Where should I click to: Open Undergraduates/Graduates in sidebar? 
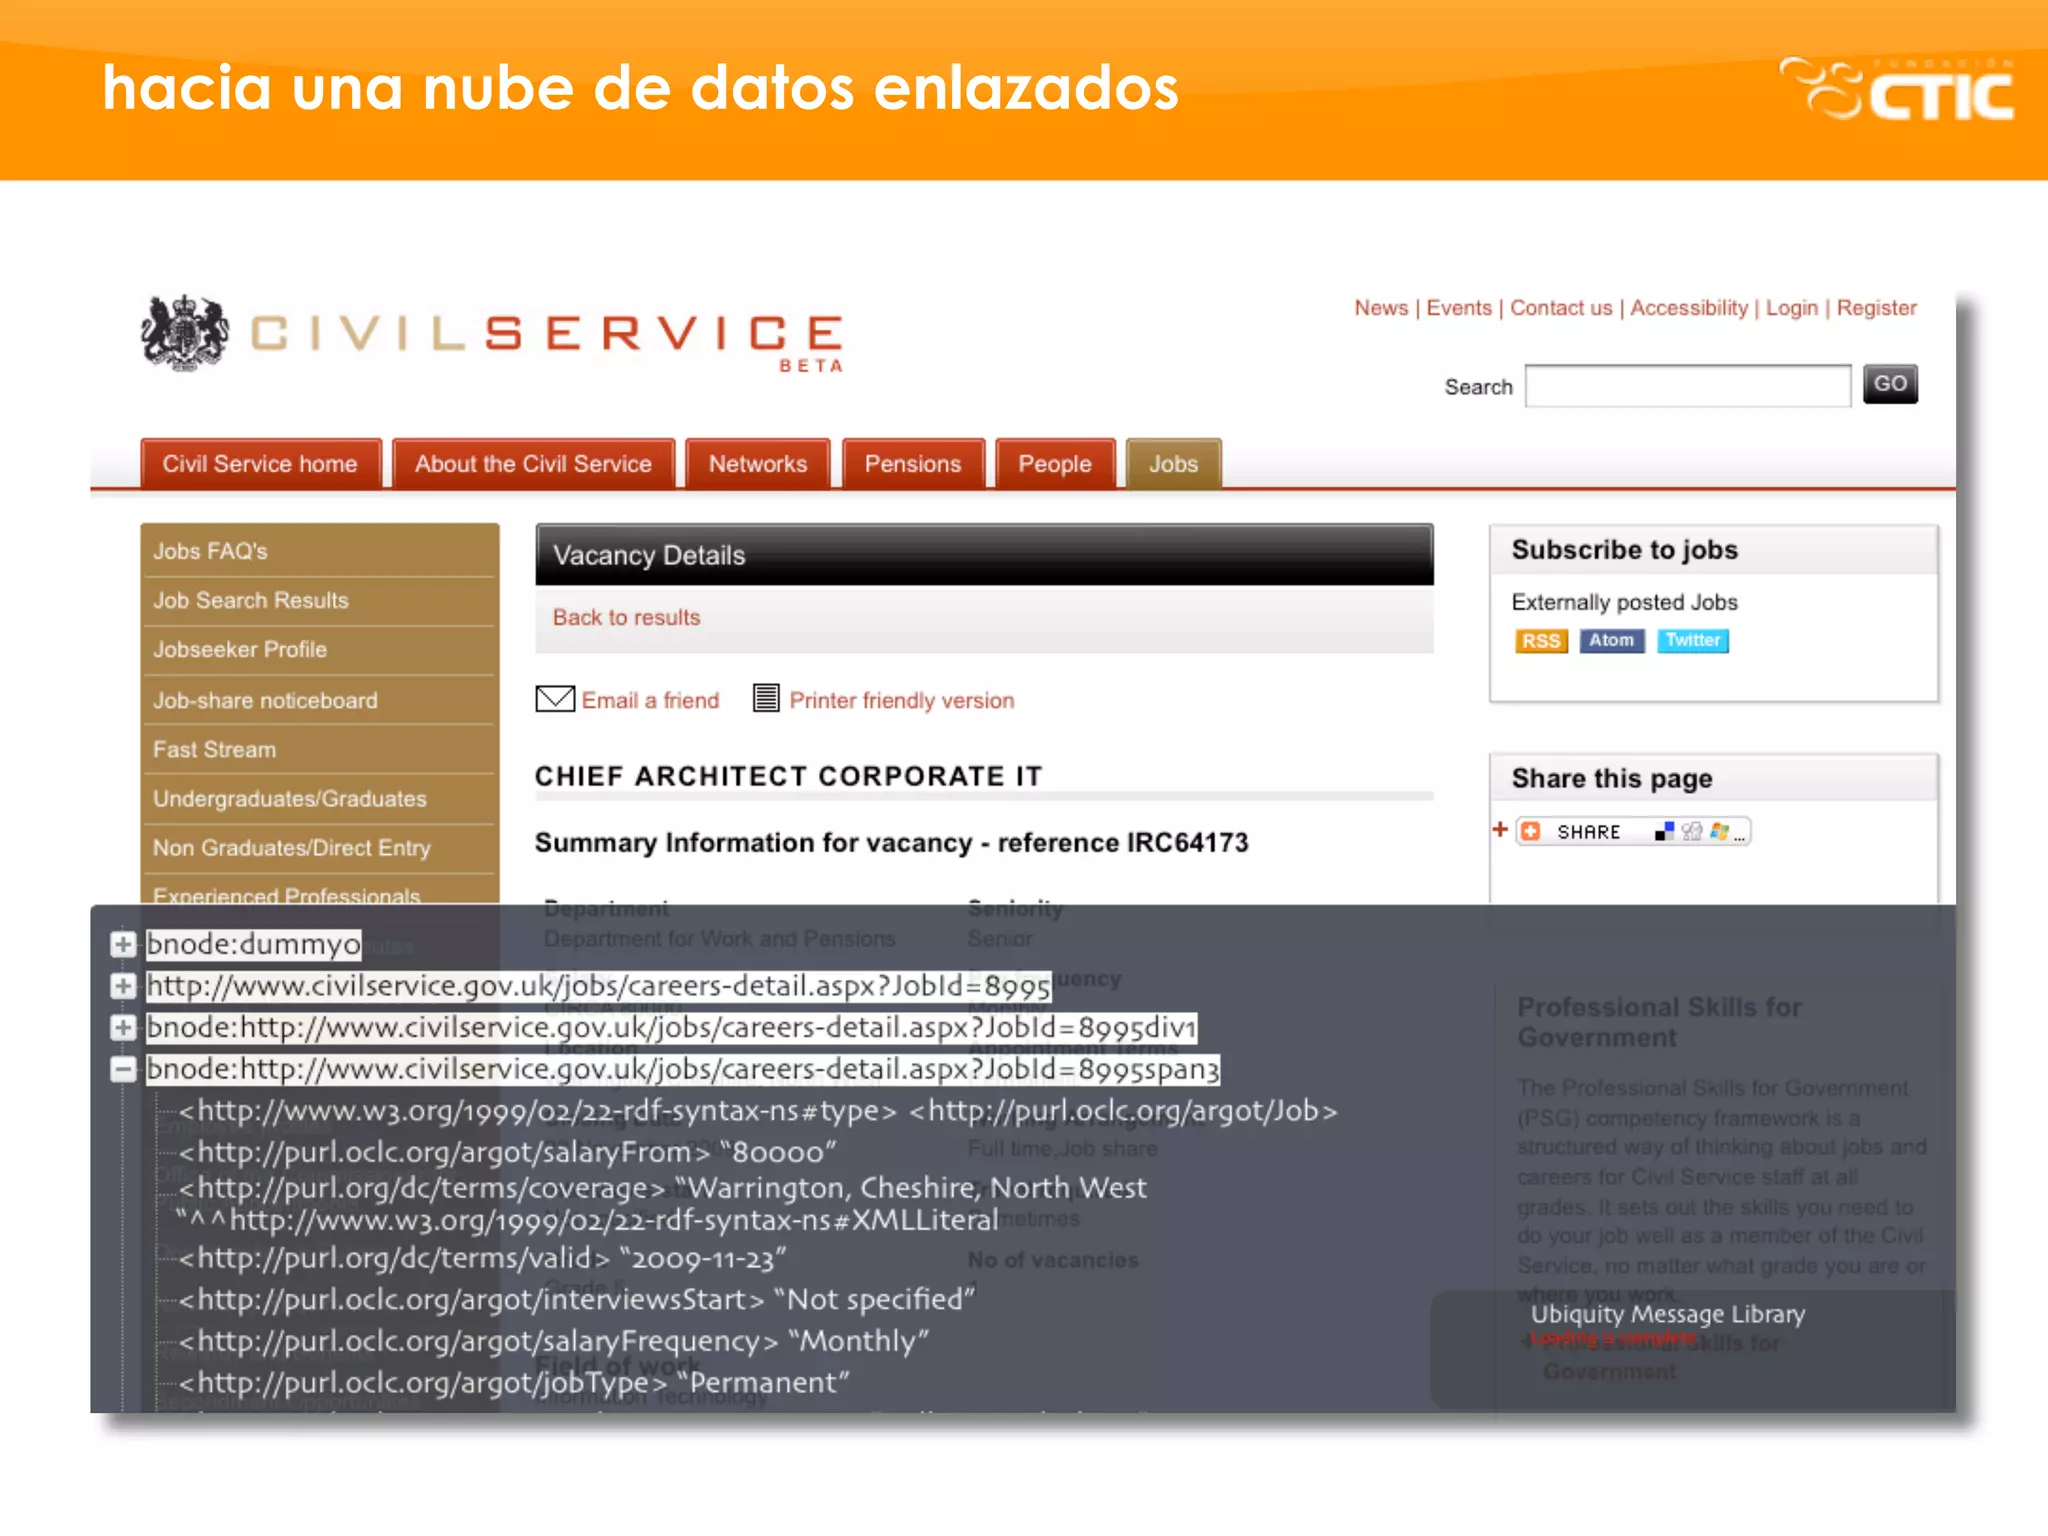click(x=319, y=798)
